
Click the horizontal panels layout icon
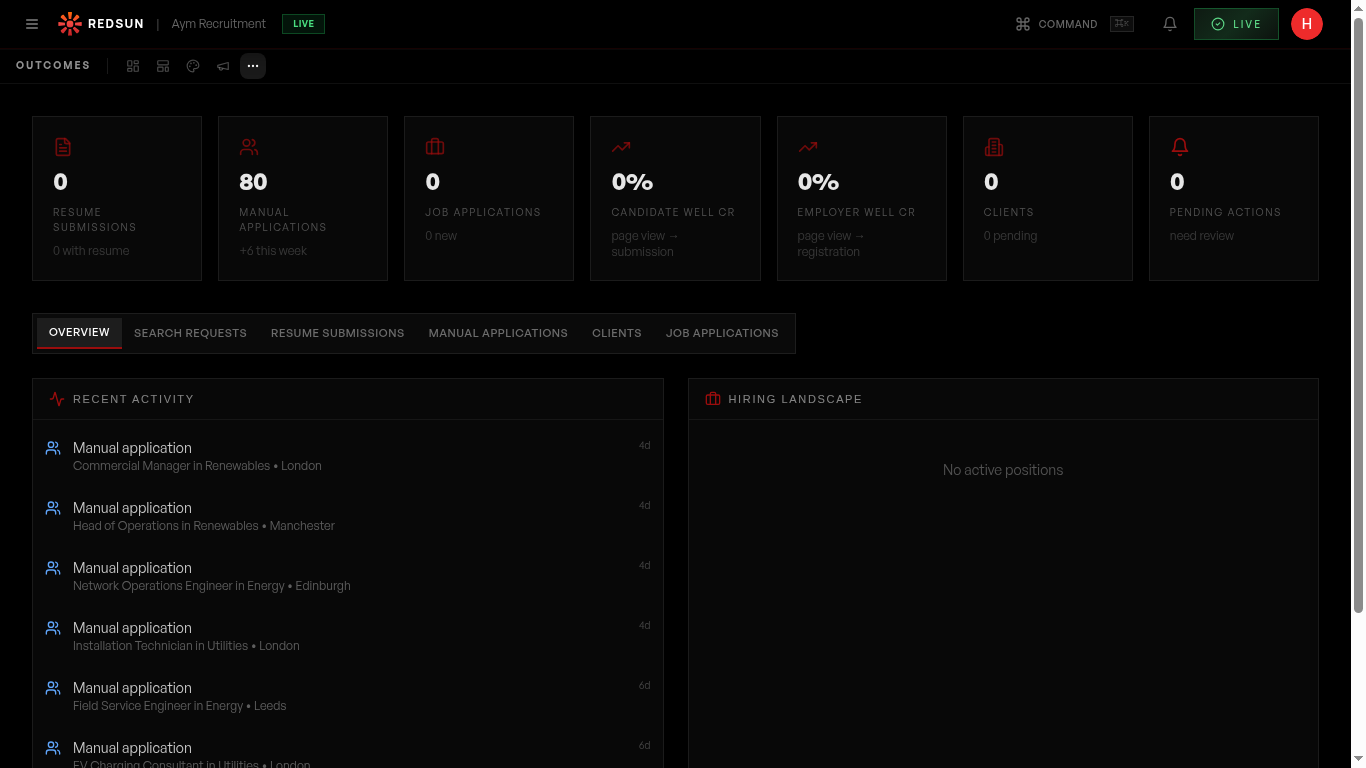click(x=163, y=66)
